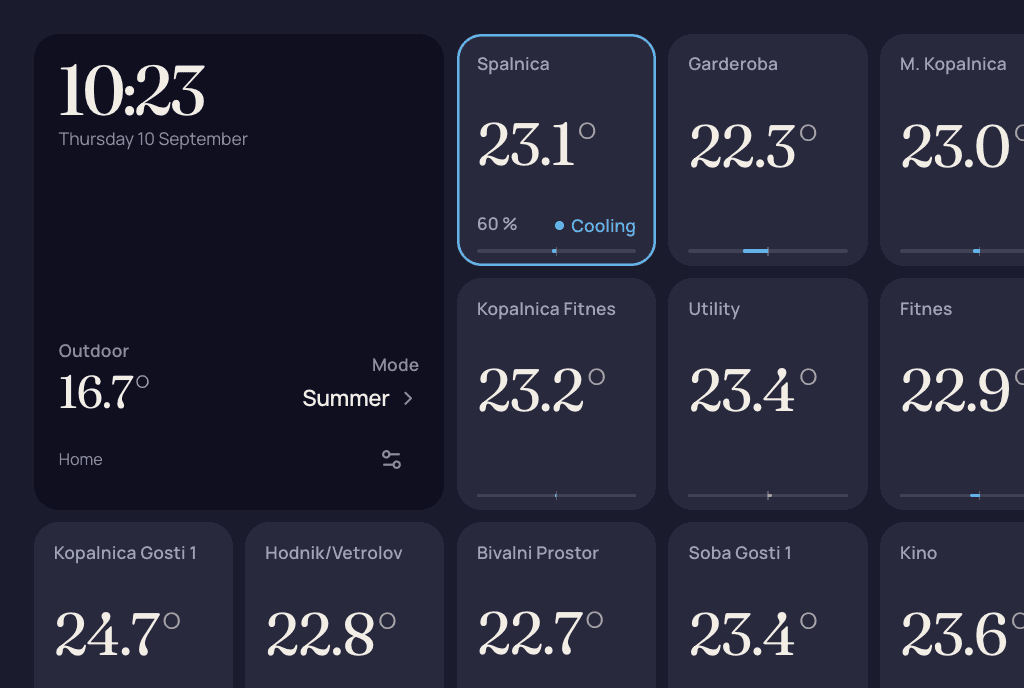Image resolution: width=1024 pixels, height=688 pixels.
Task: Open the Kopalnica Gosti 1 card
Action: (x=133, y=605)
